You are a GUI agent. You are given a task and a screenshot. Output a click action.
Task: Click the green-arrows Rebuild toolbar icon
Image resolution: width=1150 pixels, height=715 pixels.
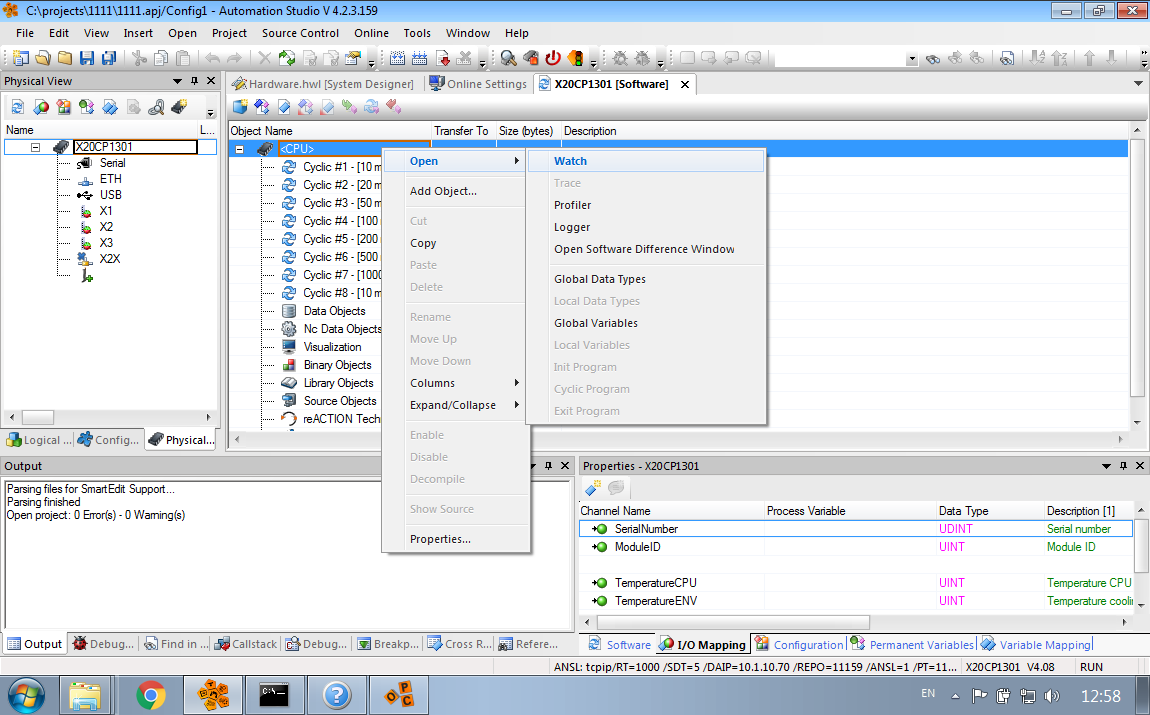point(287,58)
